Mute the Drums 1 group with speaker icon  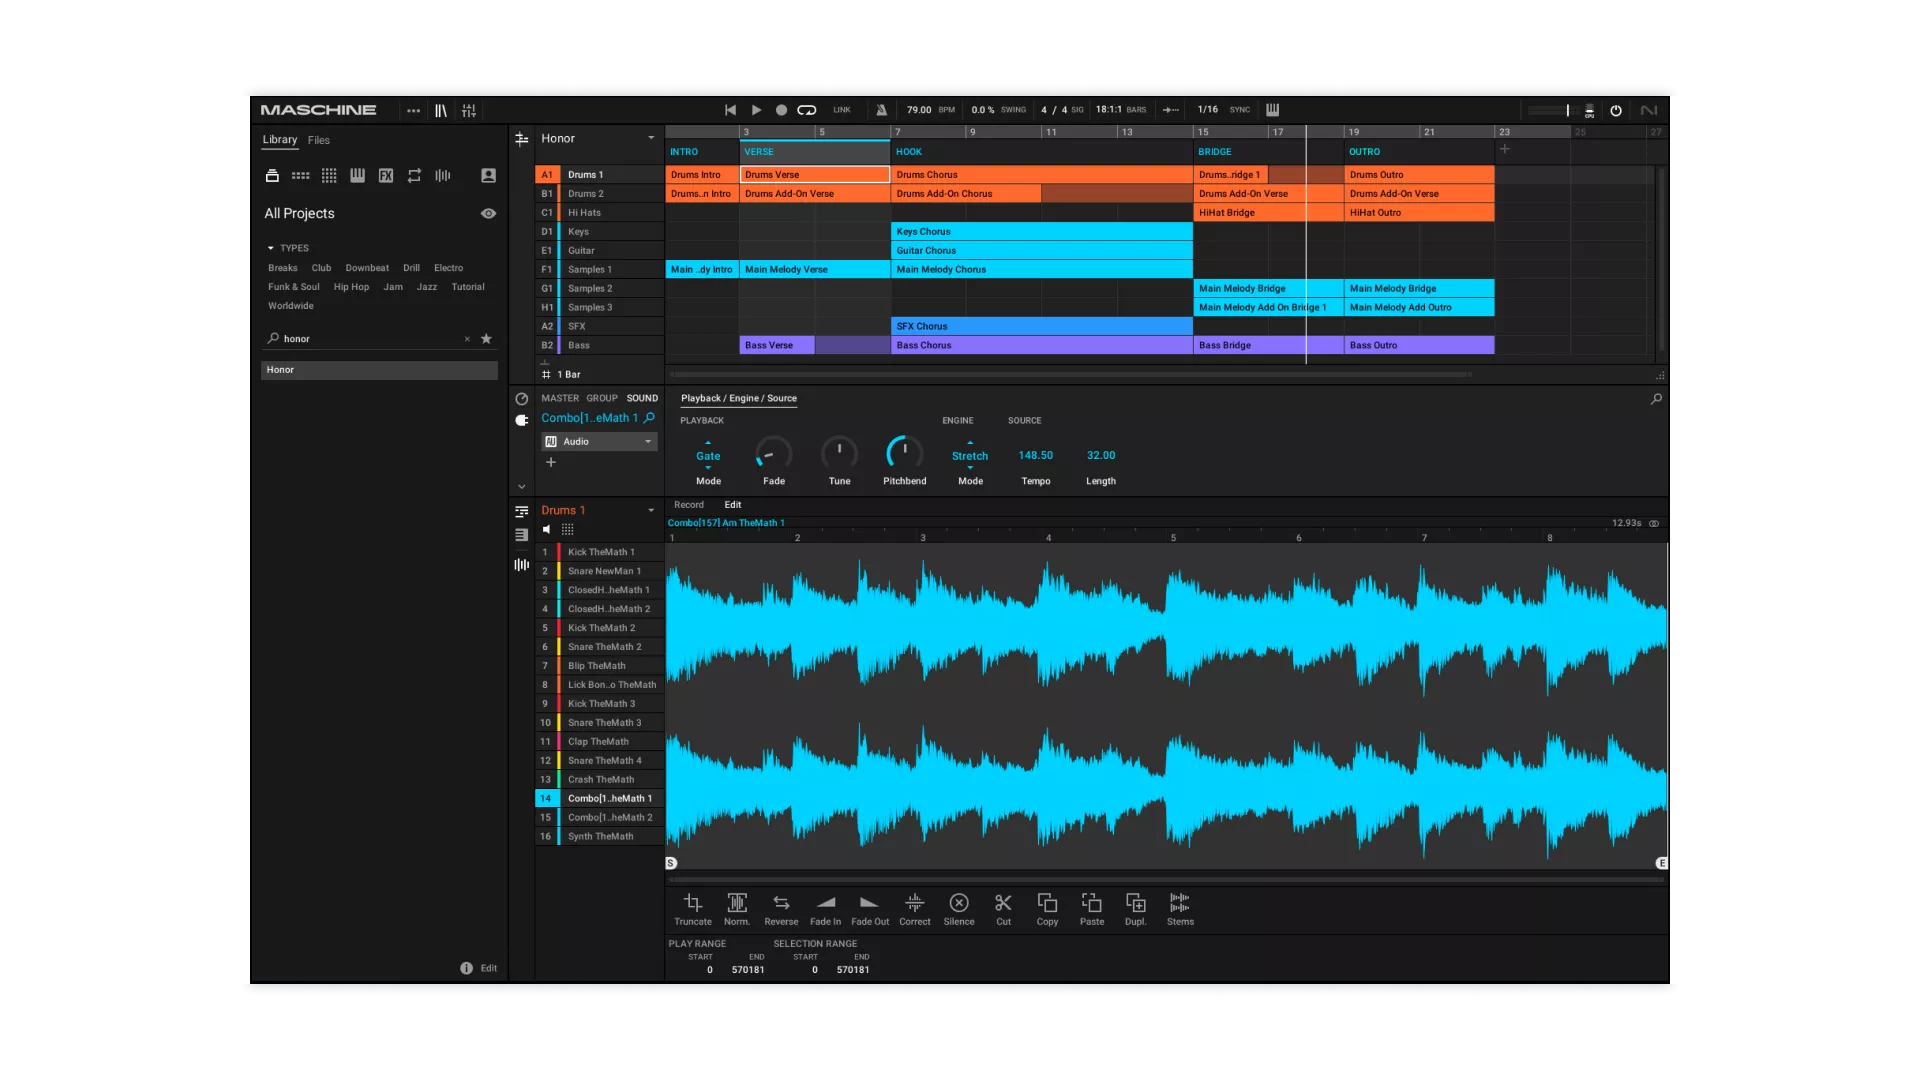point(547,529)
